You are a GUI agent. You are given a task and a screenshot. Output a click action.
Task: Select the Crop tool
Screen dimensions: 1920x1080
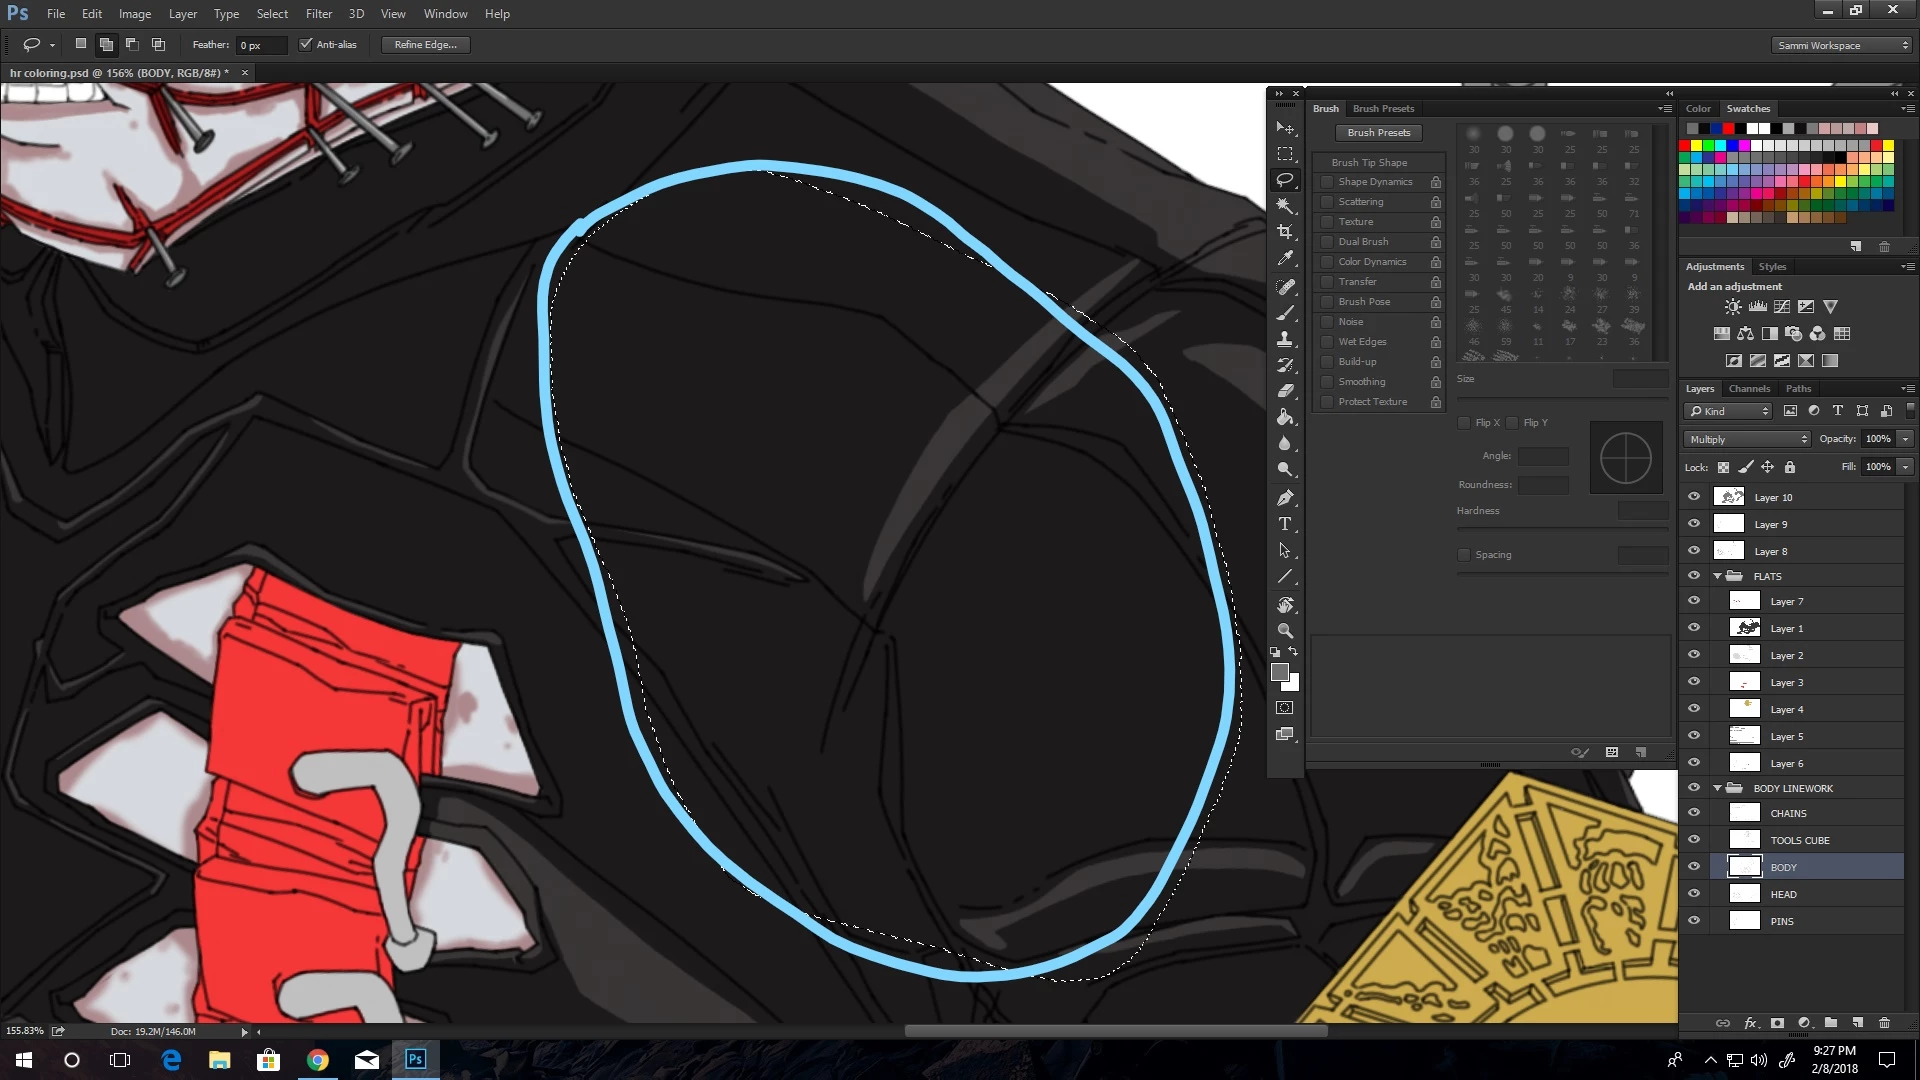click(x=1285, y=232)
